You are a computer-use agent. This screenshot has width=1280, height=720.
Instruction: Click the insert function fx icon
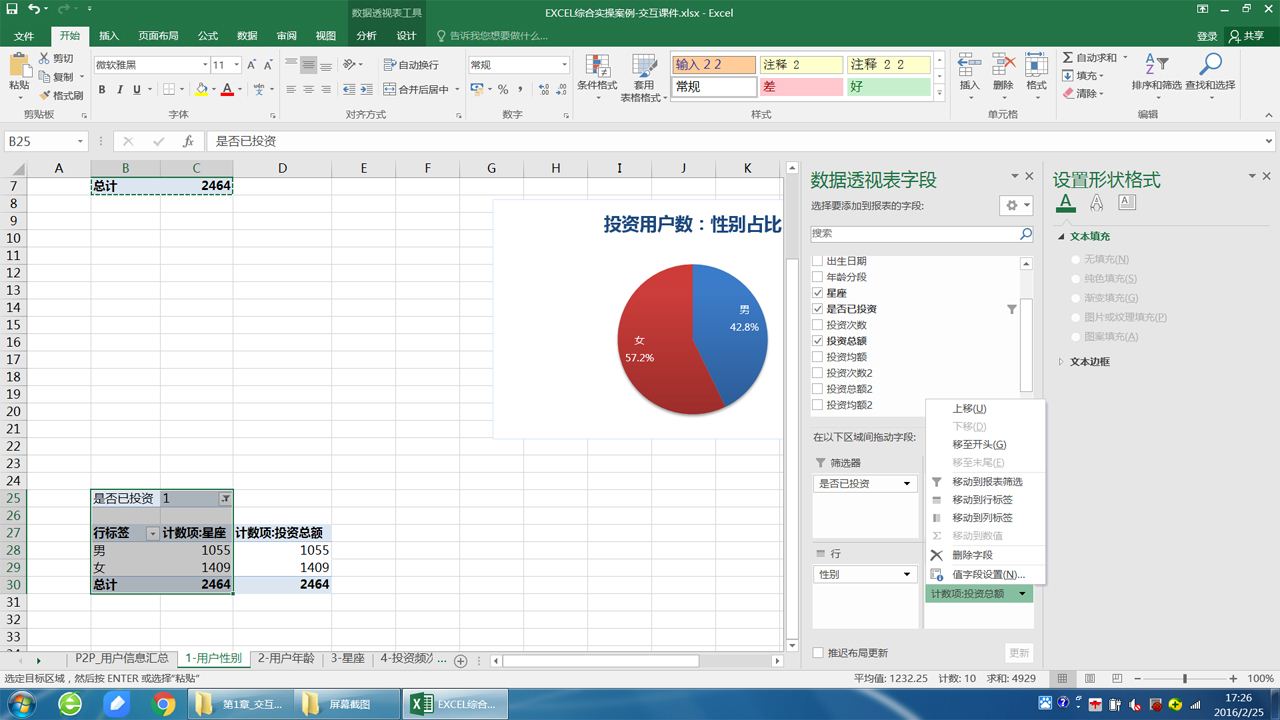(x=188, y=142)
